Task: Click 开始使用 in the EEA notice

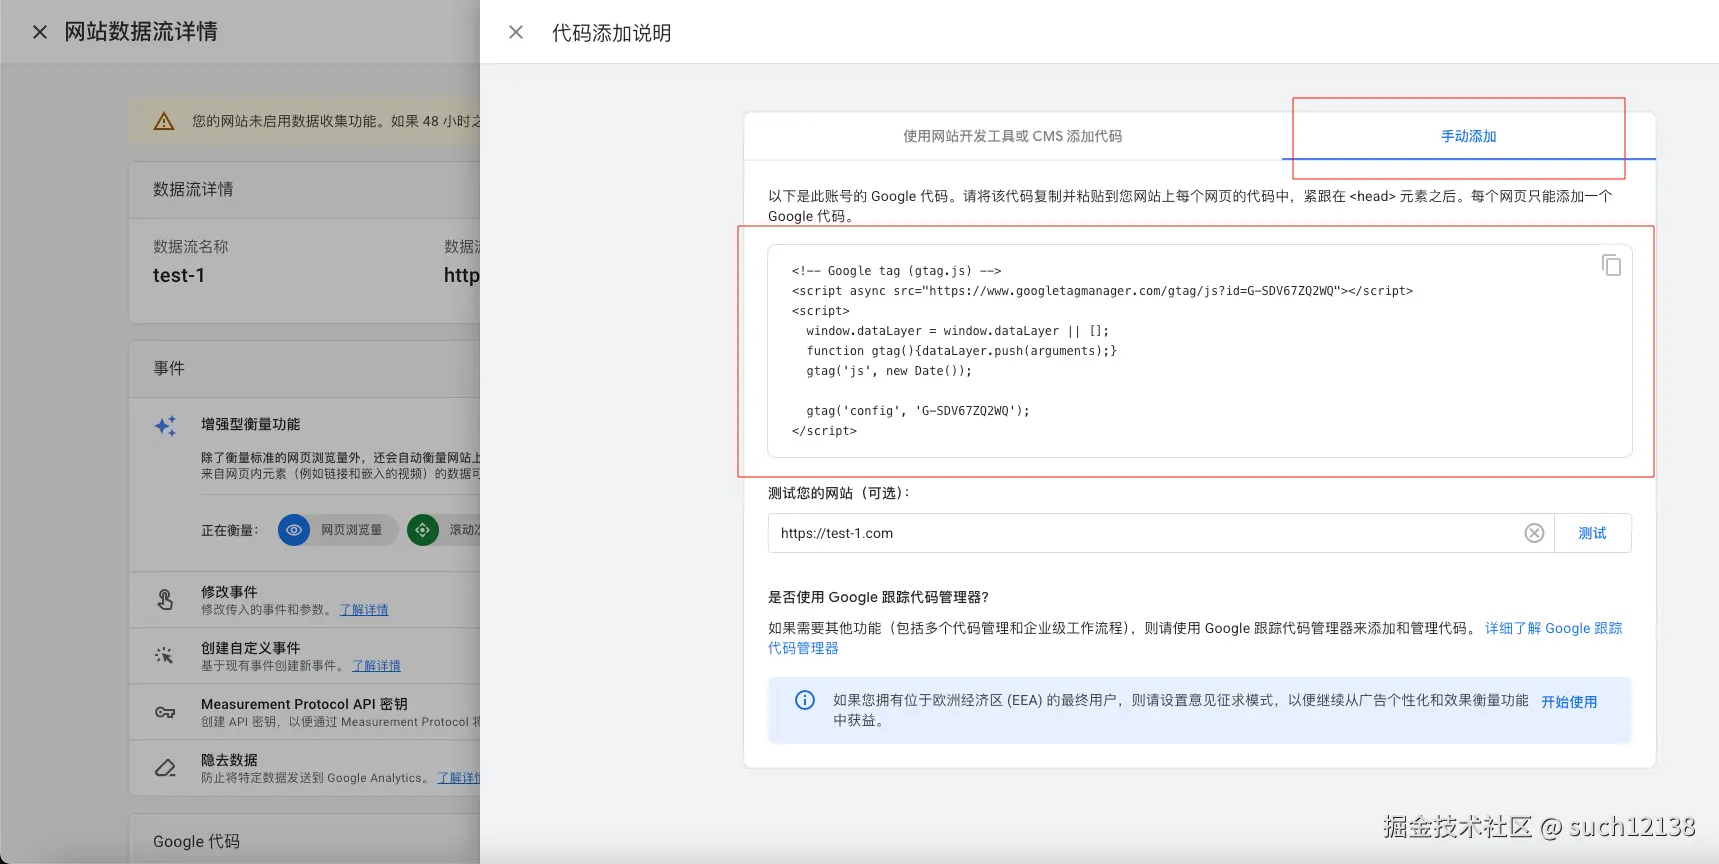Action: point(1568,702)
